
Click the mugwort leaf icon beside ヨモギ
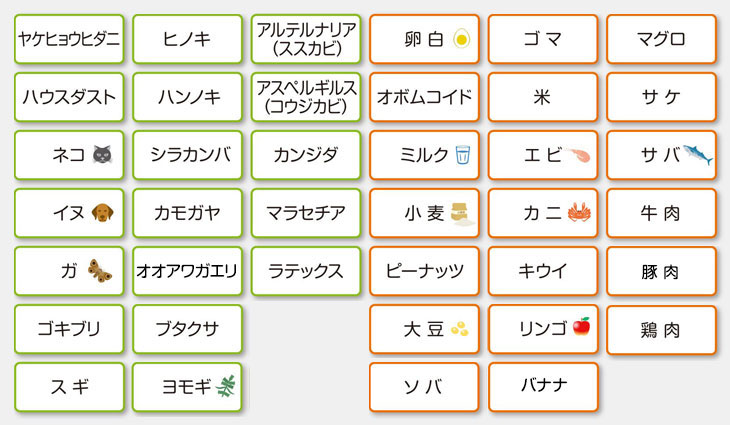[x=226, y=386]
